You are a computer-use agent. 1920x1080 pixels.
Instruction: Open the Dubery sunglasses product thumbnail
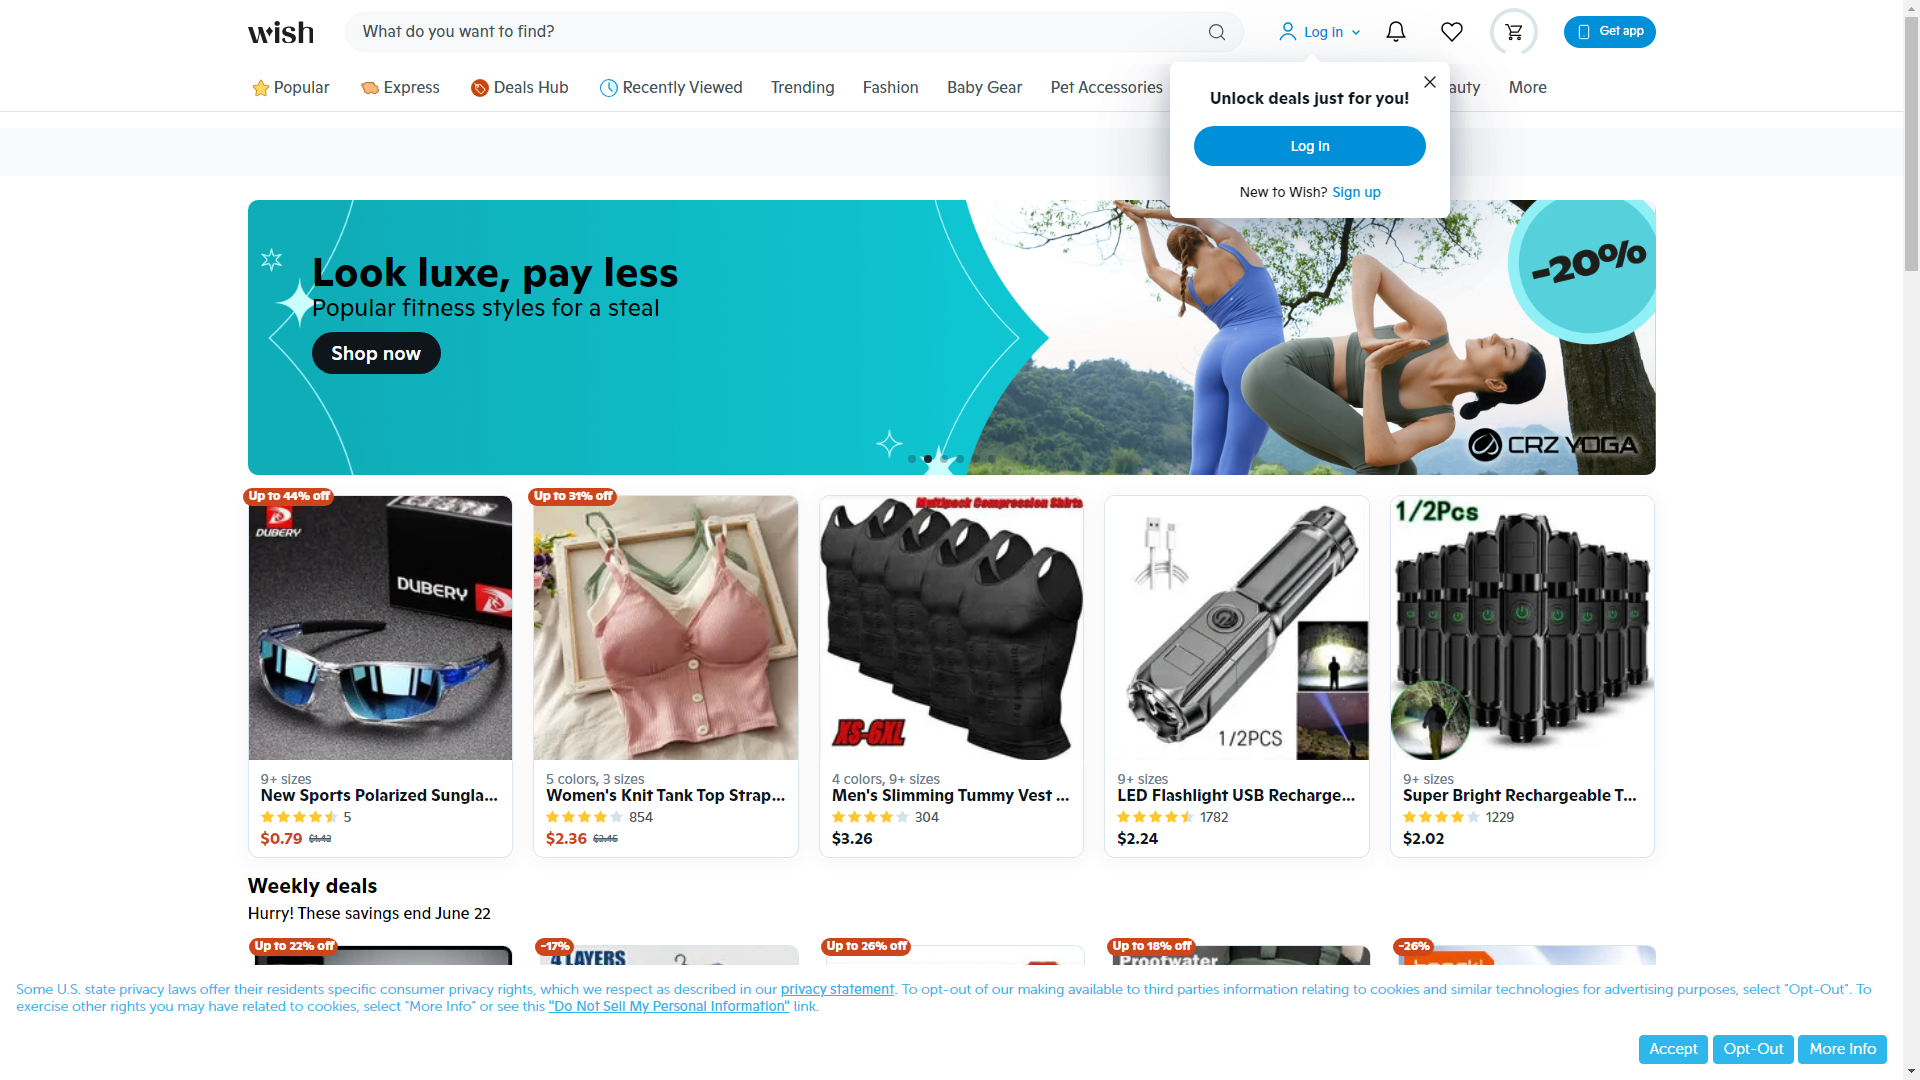[x=380, y=628]
